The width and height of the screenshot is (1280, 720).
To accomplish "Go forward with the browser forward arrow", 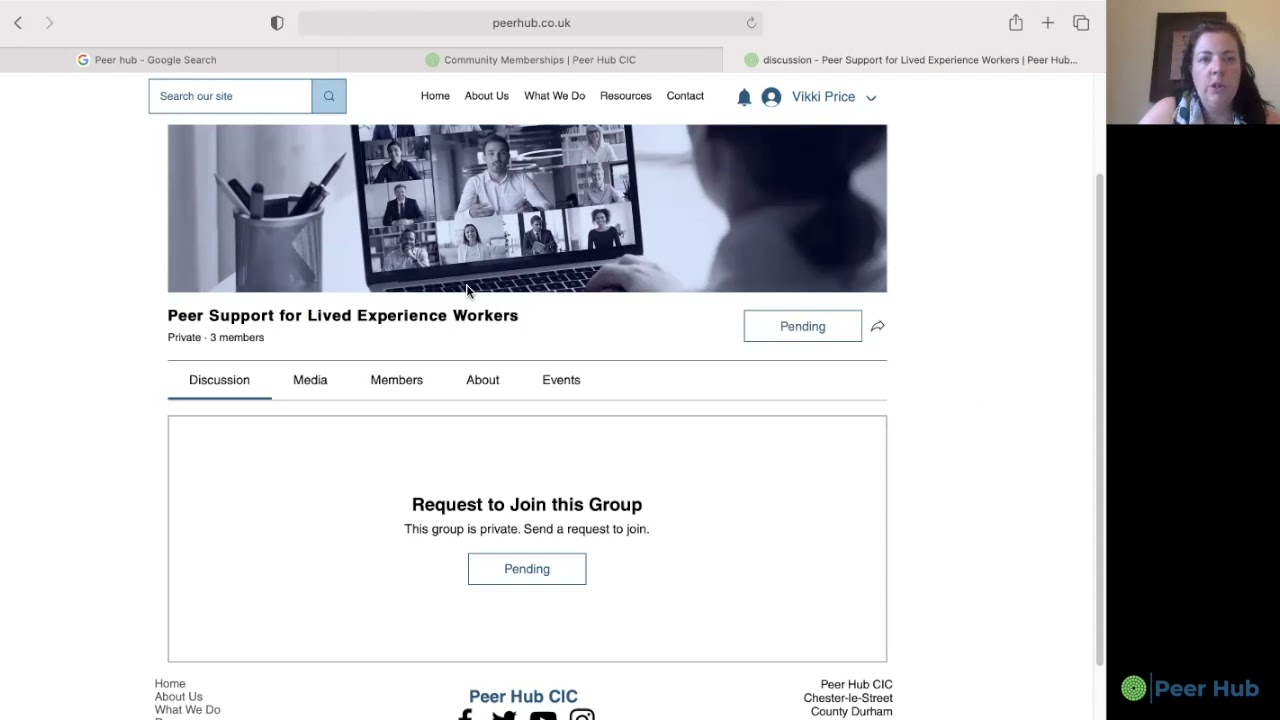I will click(x=49, y=23).
